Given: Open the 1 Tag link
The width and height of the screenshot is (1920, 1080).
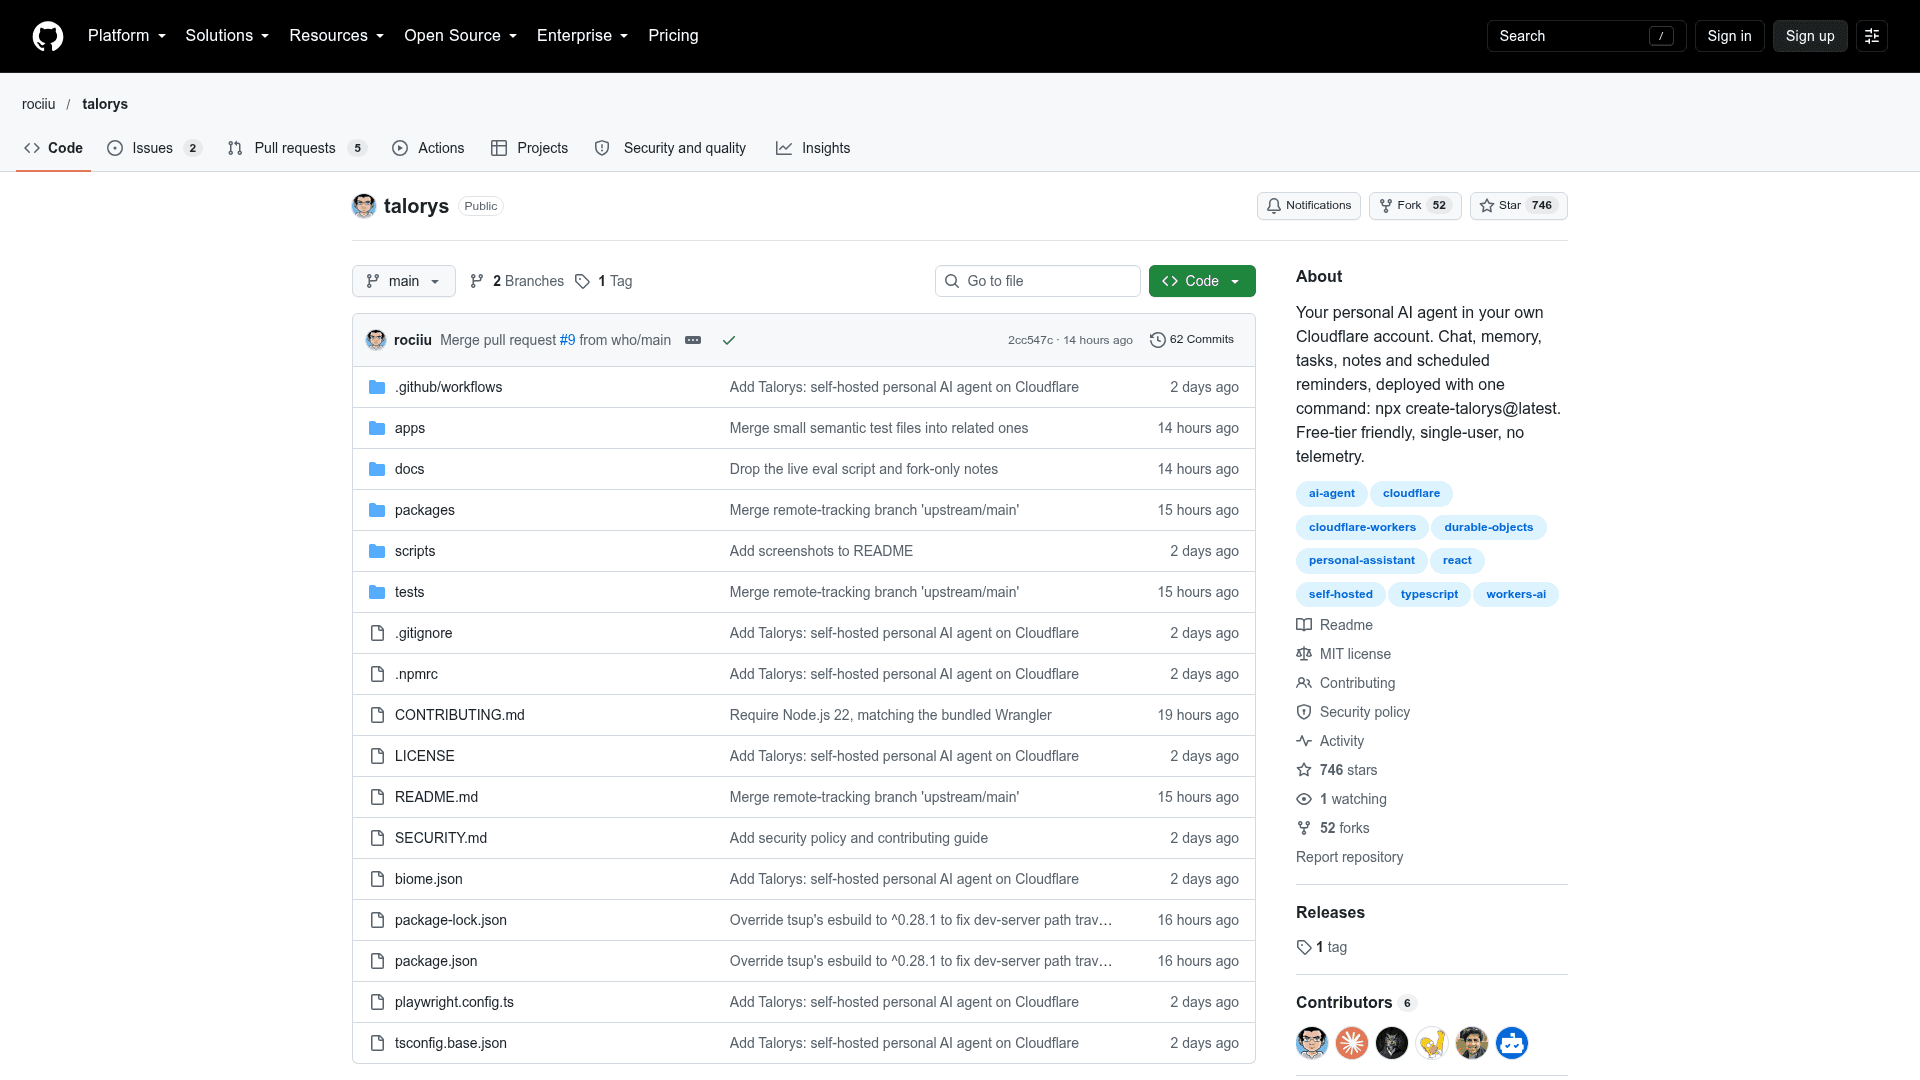Looking at the screenshot, I should pos(604,281).
